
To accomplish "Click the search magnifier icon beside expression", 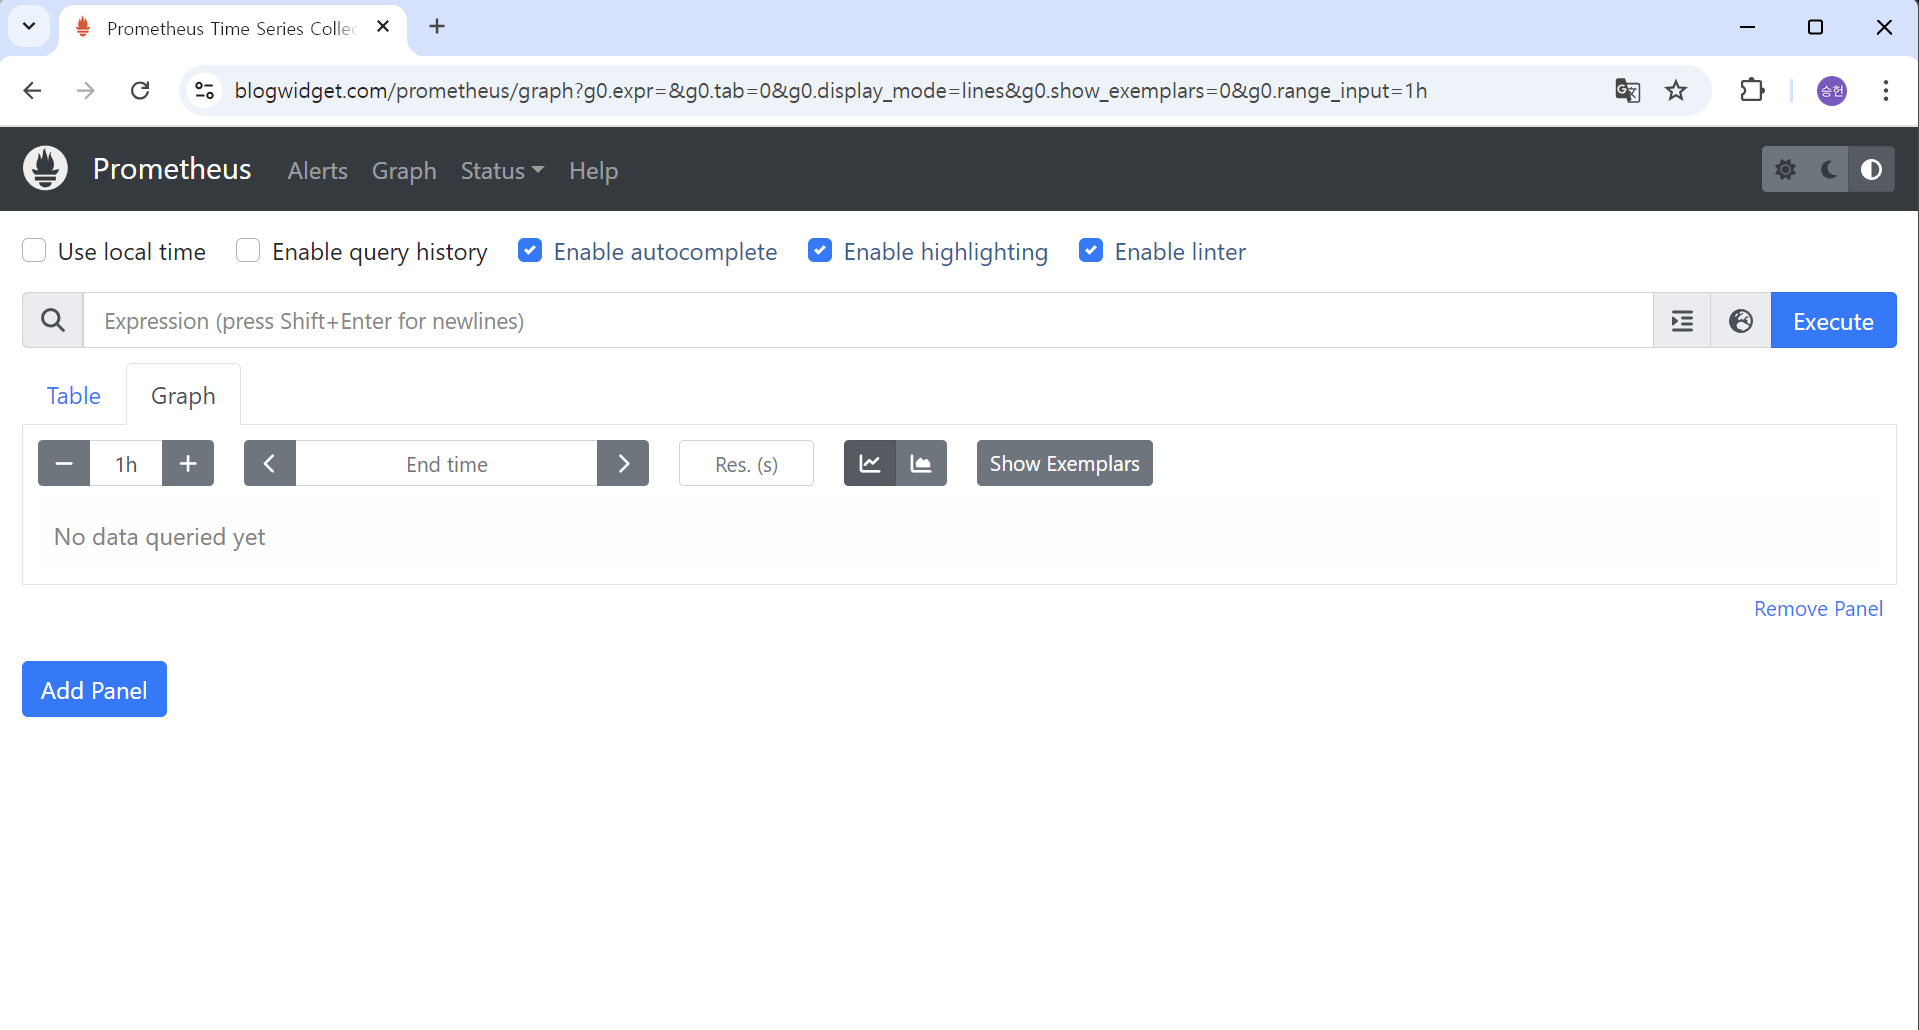I will point(53,320).
